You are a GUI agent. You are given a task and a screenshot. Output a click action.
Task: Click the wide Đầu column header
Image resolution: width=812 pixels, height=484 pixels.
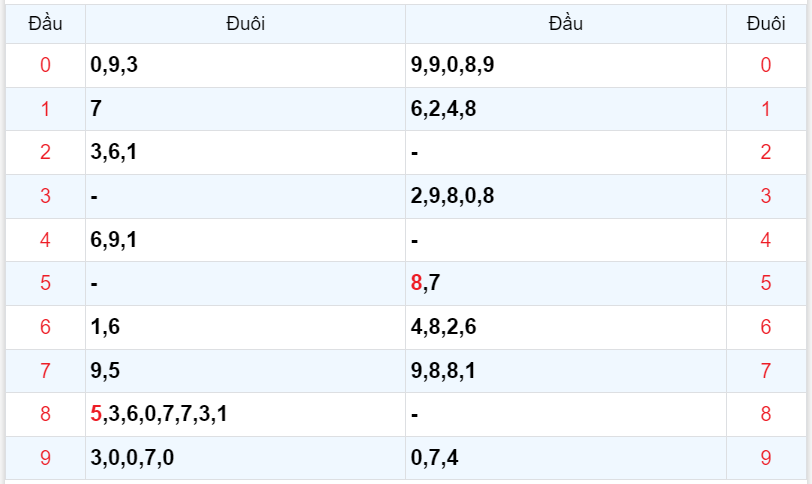click(565, 23)
